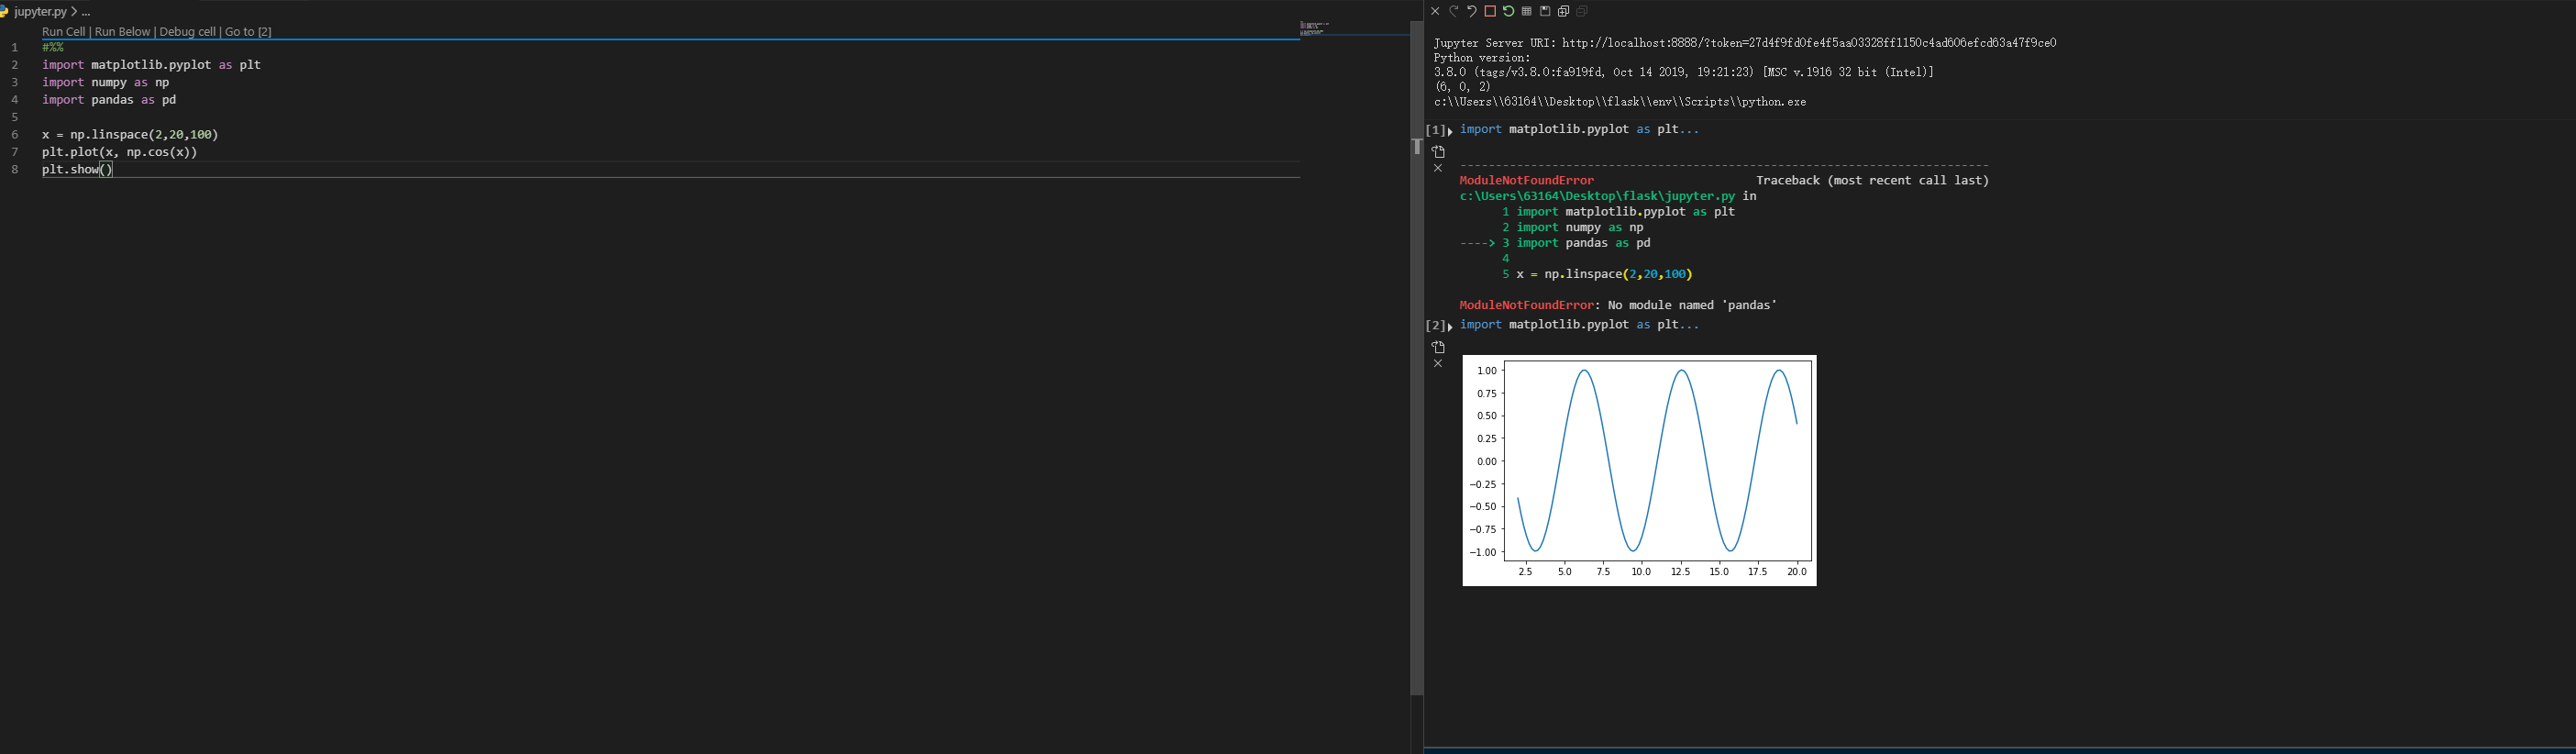
Task: Interrupt the kernel with red square icon
Action: (1490, 12)
